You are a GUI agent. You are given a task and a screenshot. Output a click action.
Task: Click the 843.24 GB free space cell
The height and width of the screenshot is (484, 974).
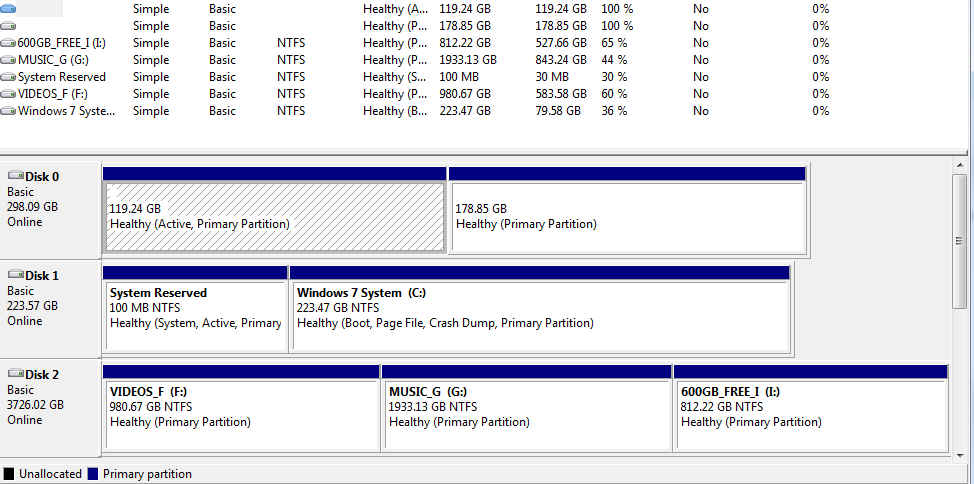(561, 60)
